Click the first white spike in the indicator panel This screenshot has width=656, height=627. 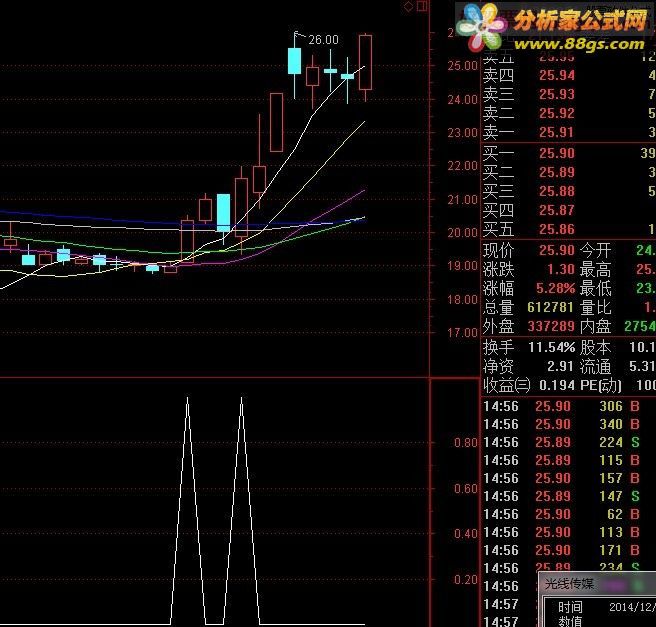pyautogui.click(x=187, y=510)
